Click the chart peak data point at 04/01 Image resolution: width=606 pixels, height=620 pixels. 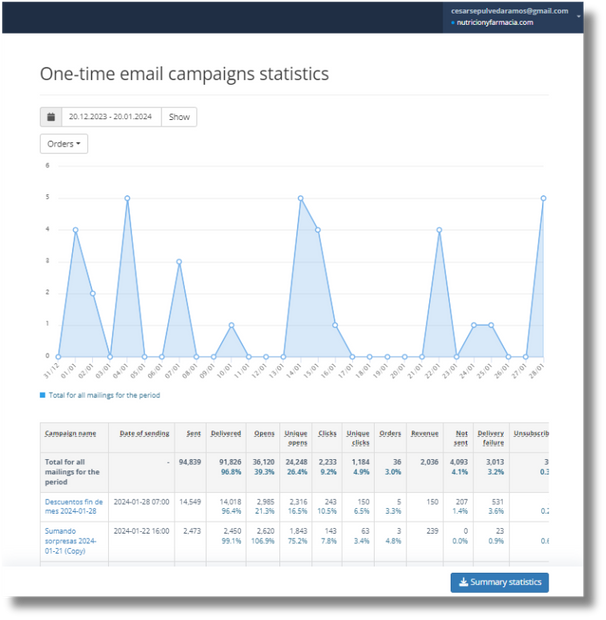[x=127, y=198]
